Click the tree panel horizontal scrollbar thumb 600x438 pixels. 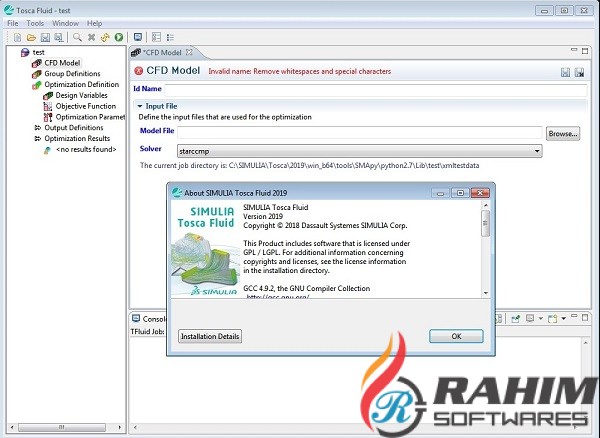(x=62, y=427)
